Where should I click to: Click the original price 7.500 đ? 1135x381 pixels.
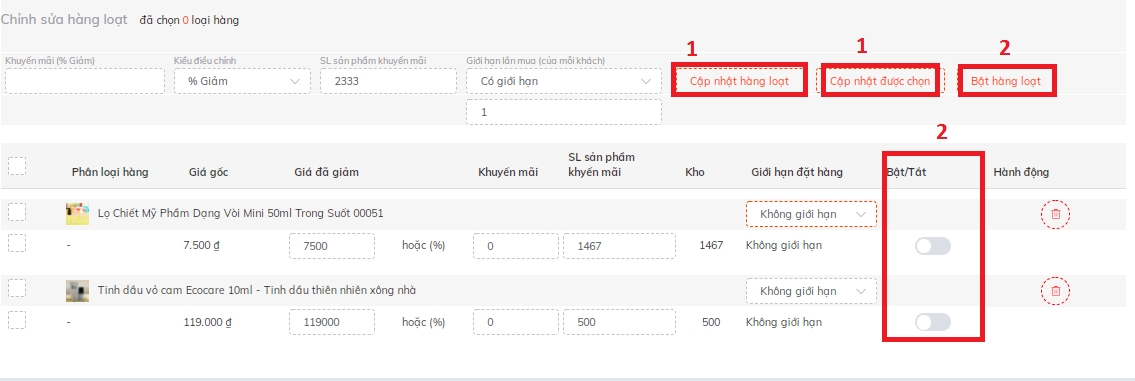tap(202, 246)
